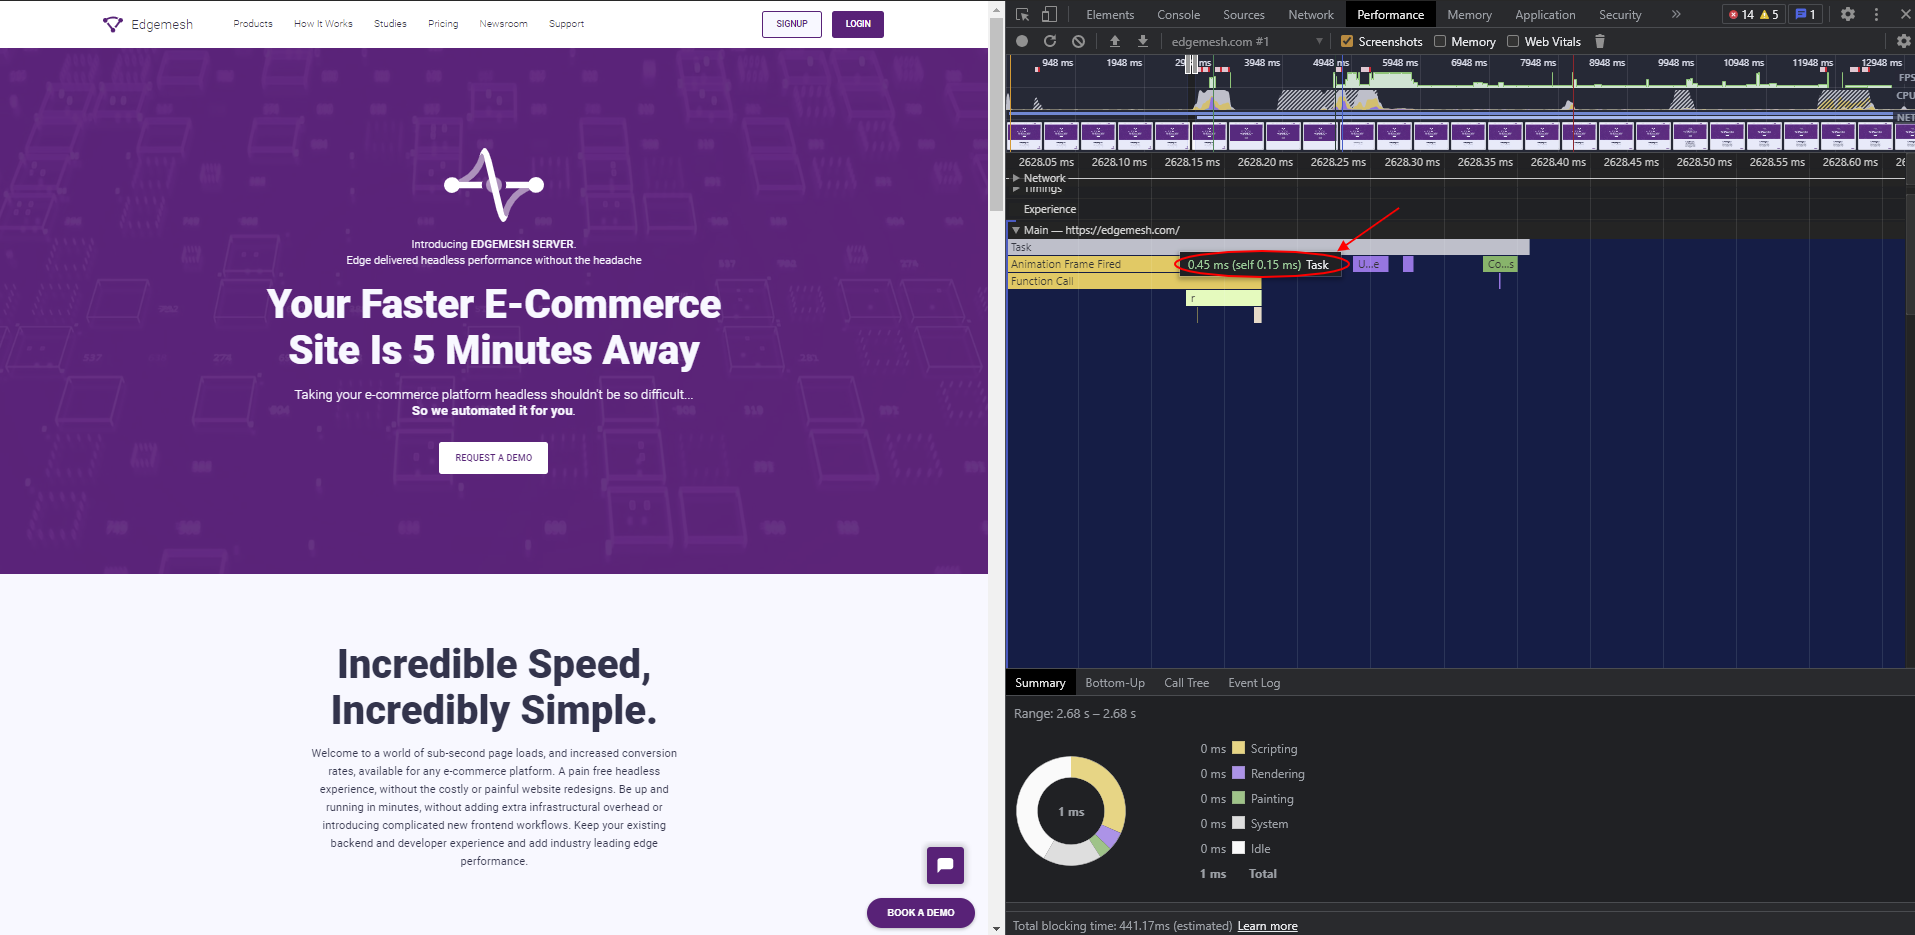Open the chat widget icon on page
The width and height of the screenshot is (1915, 935).
945,865
